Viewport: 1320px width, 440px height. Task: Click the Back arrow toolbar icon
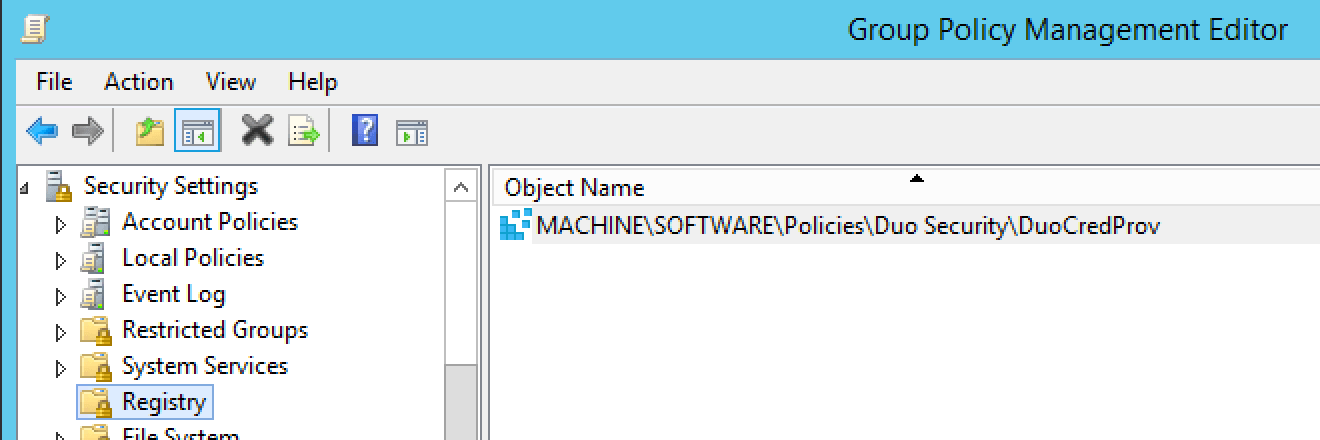(x=41, y=130)
